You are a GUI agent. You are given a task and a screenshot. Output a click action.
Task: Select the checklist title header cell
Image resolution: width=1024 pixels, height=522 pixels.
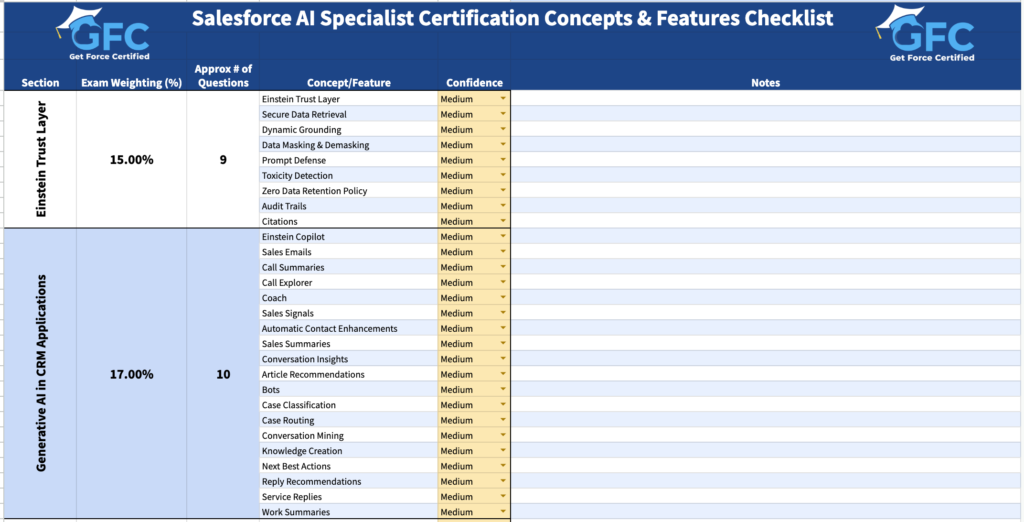point(512,18)
